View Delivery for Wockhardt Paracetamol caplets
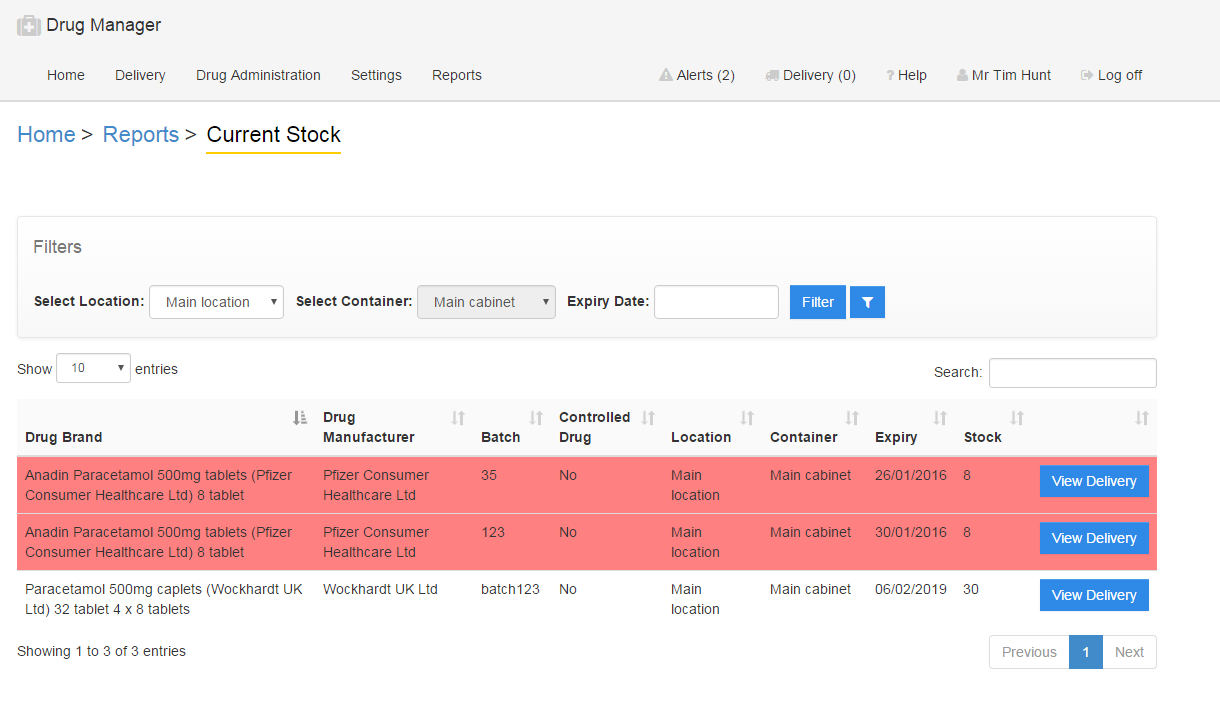Viewport: 1220px width, 710px height. pos(1094,595)
